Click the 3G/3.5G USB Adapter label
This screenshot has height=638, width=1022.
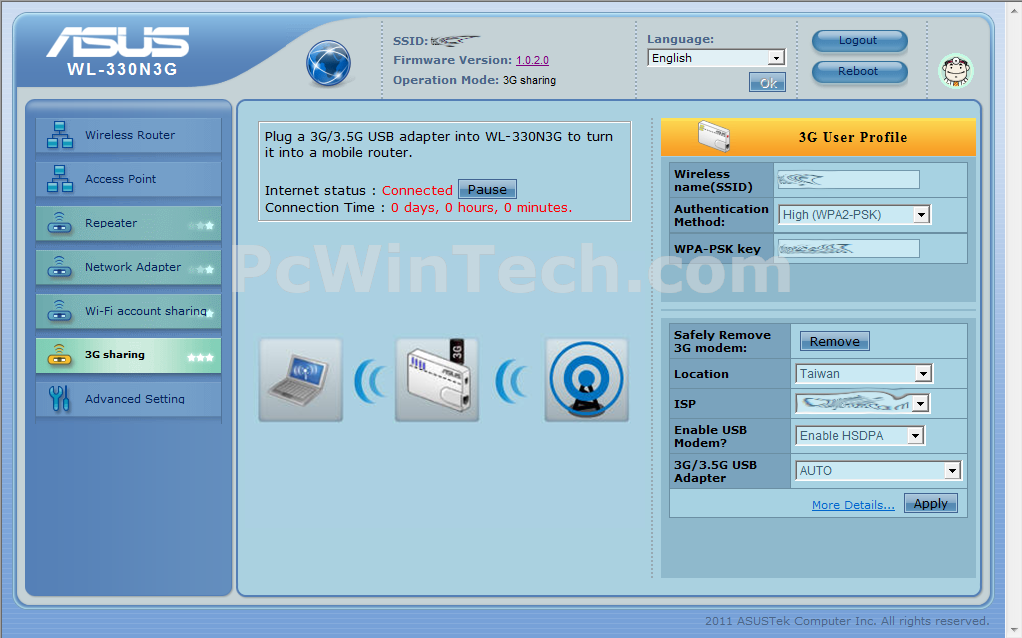[x=715, y=471]
